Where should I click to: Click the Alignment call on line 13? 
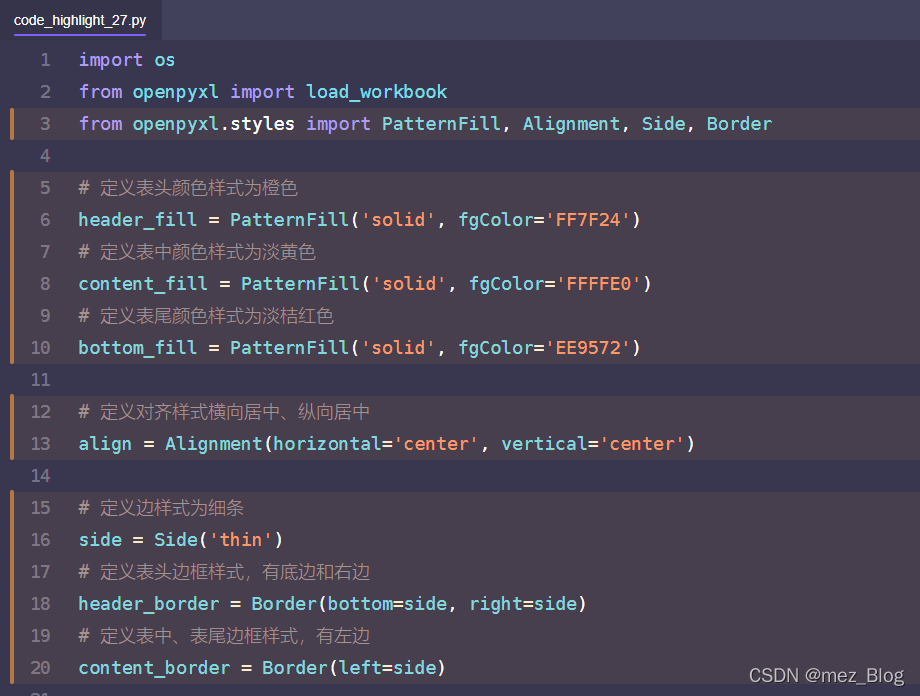pos(213,444)
